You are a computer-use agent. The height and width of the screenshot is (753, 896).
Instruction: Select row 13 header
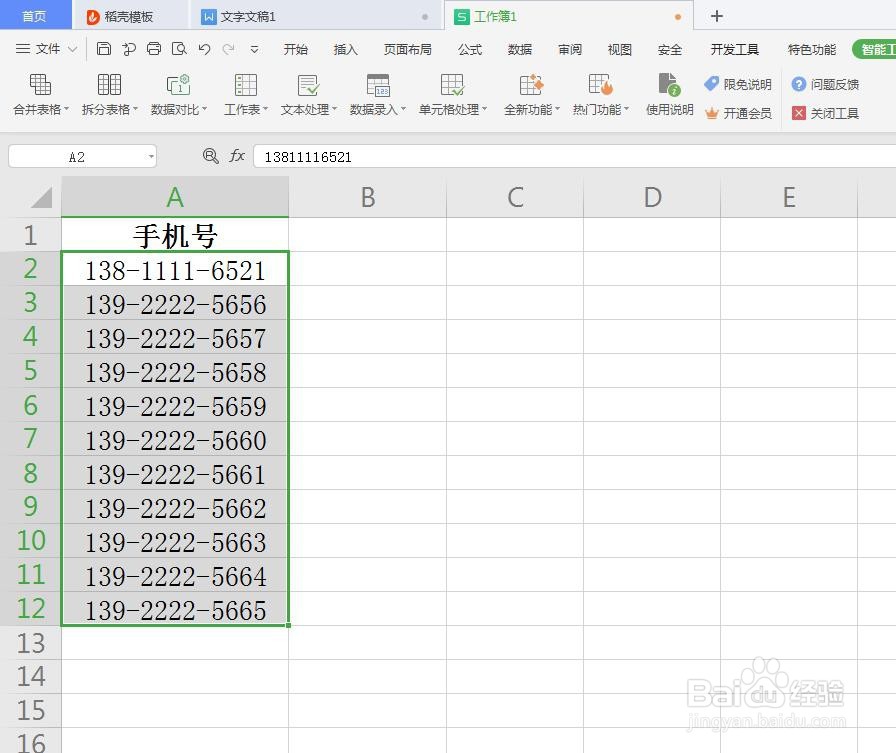click(x=30, y=643)
